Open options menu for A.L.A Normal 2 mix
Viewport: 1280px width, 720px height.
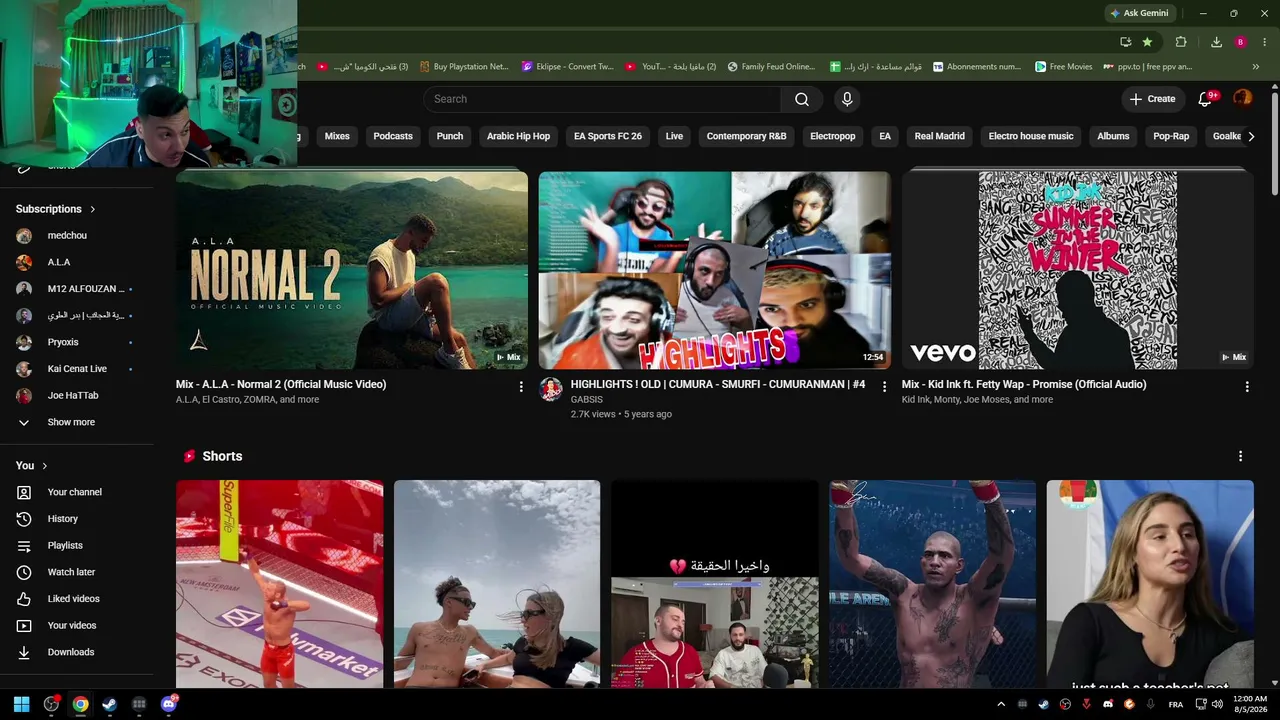[x=521, y=387]
